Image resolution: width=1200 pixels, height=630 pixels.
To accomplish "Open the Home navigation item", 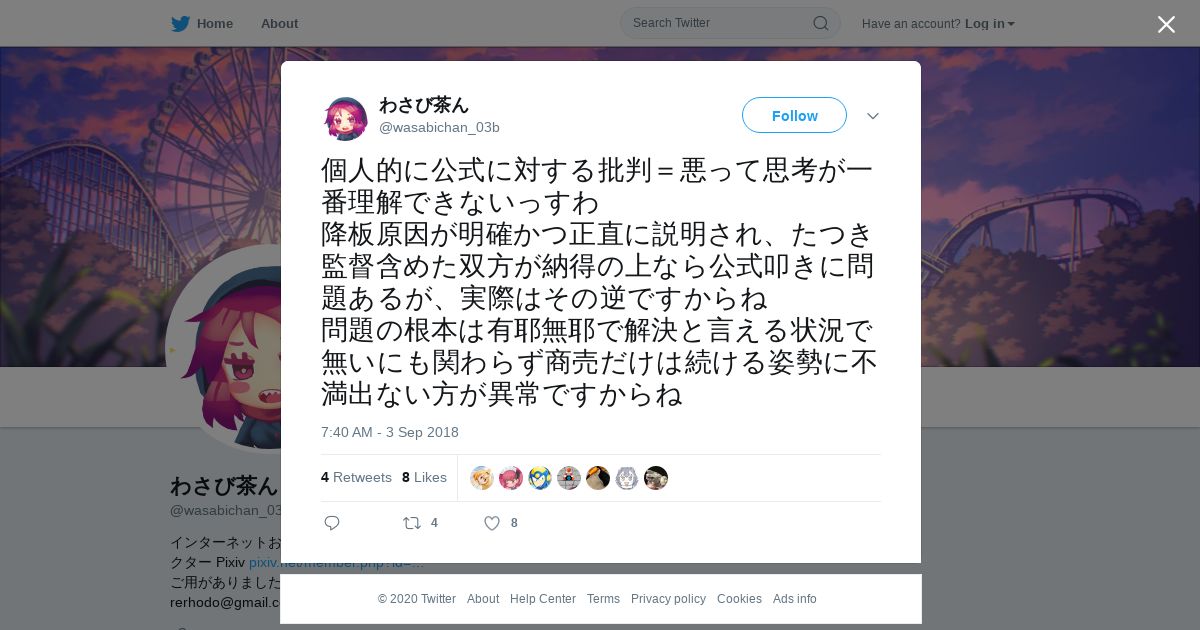I will coord(214,24).
